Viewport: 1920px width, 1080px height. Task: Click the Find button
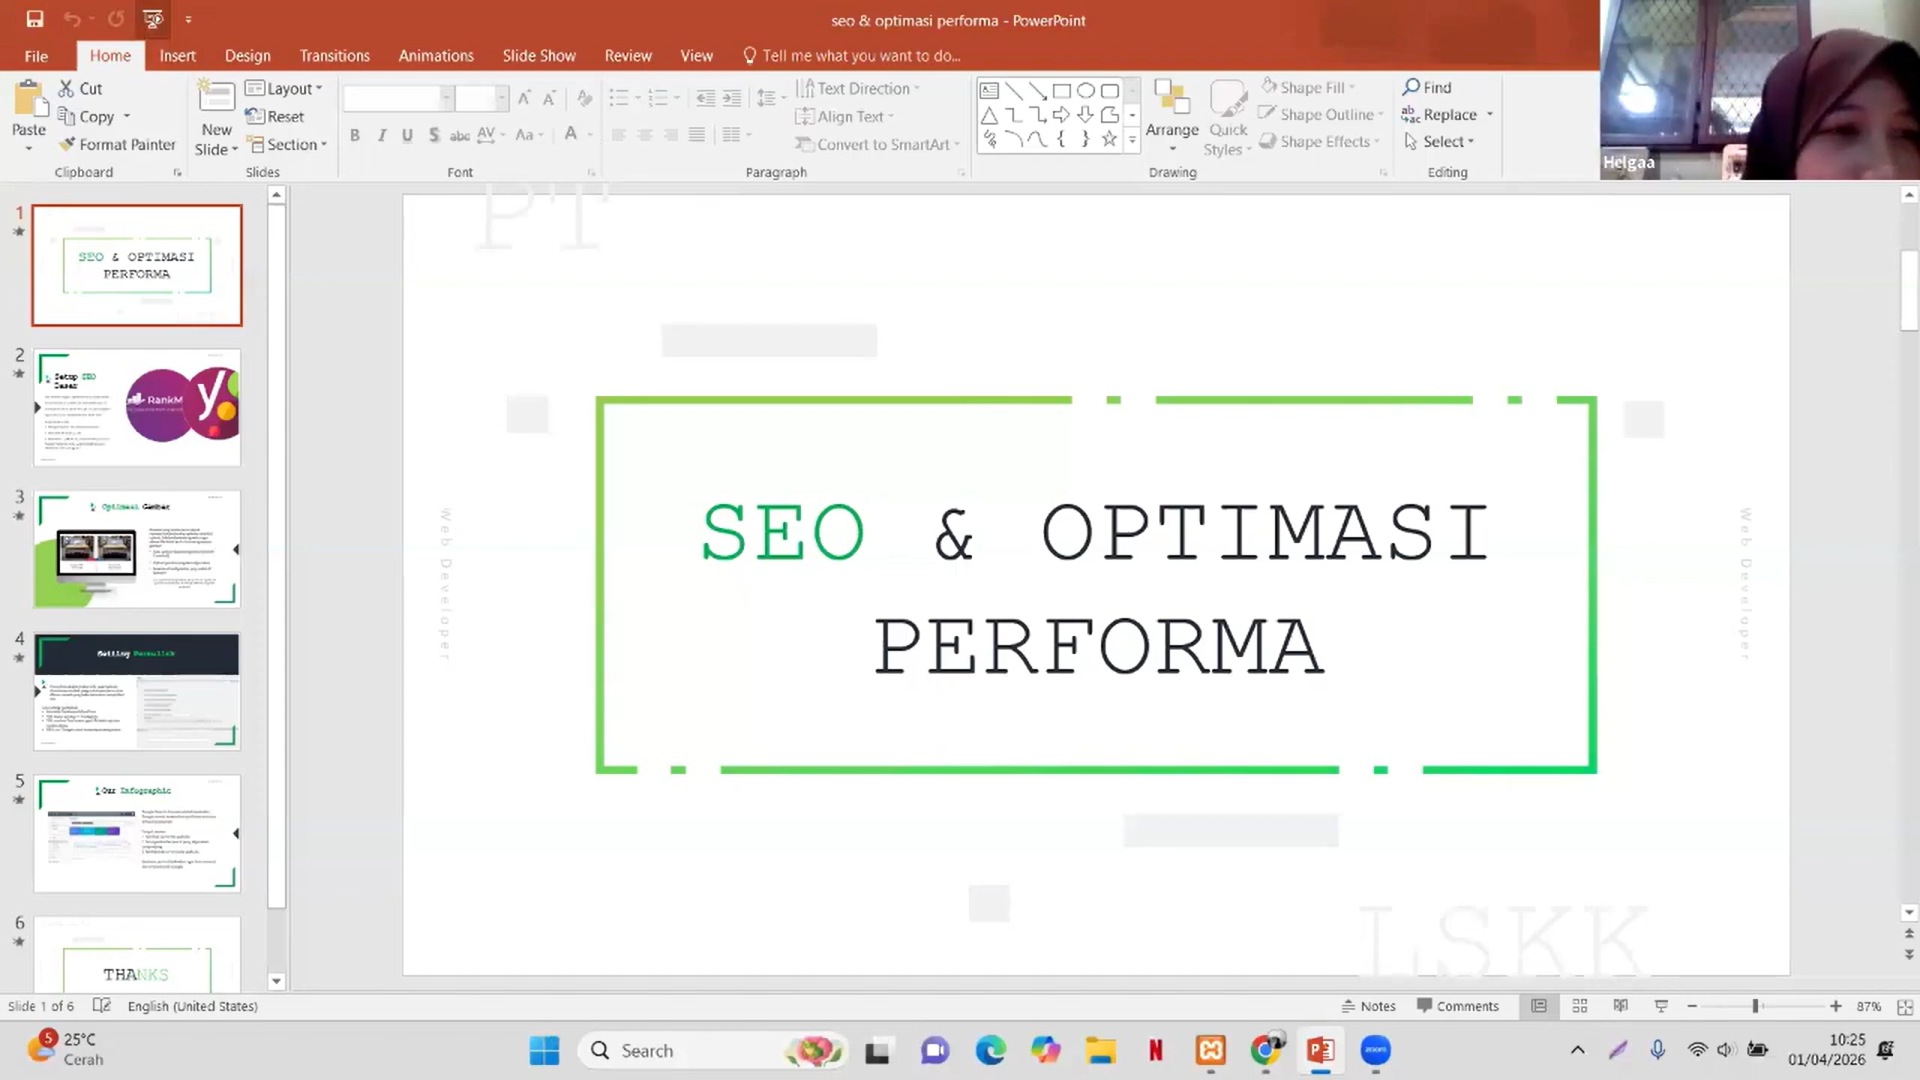[1427, 87]
